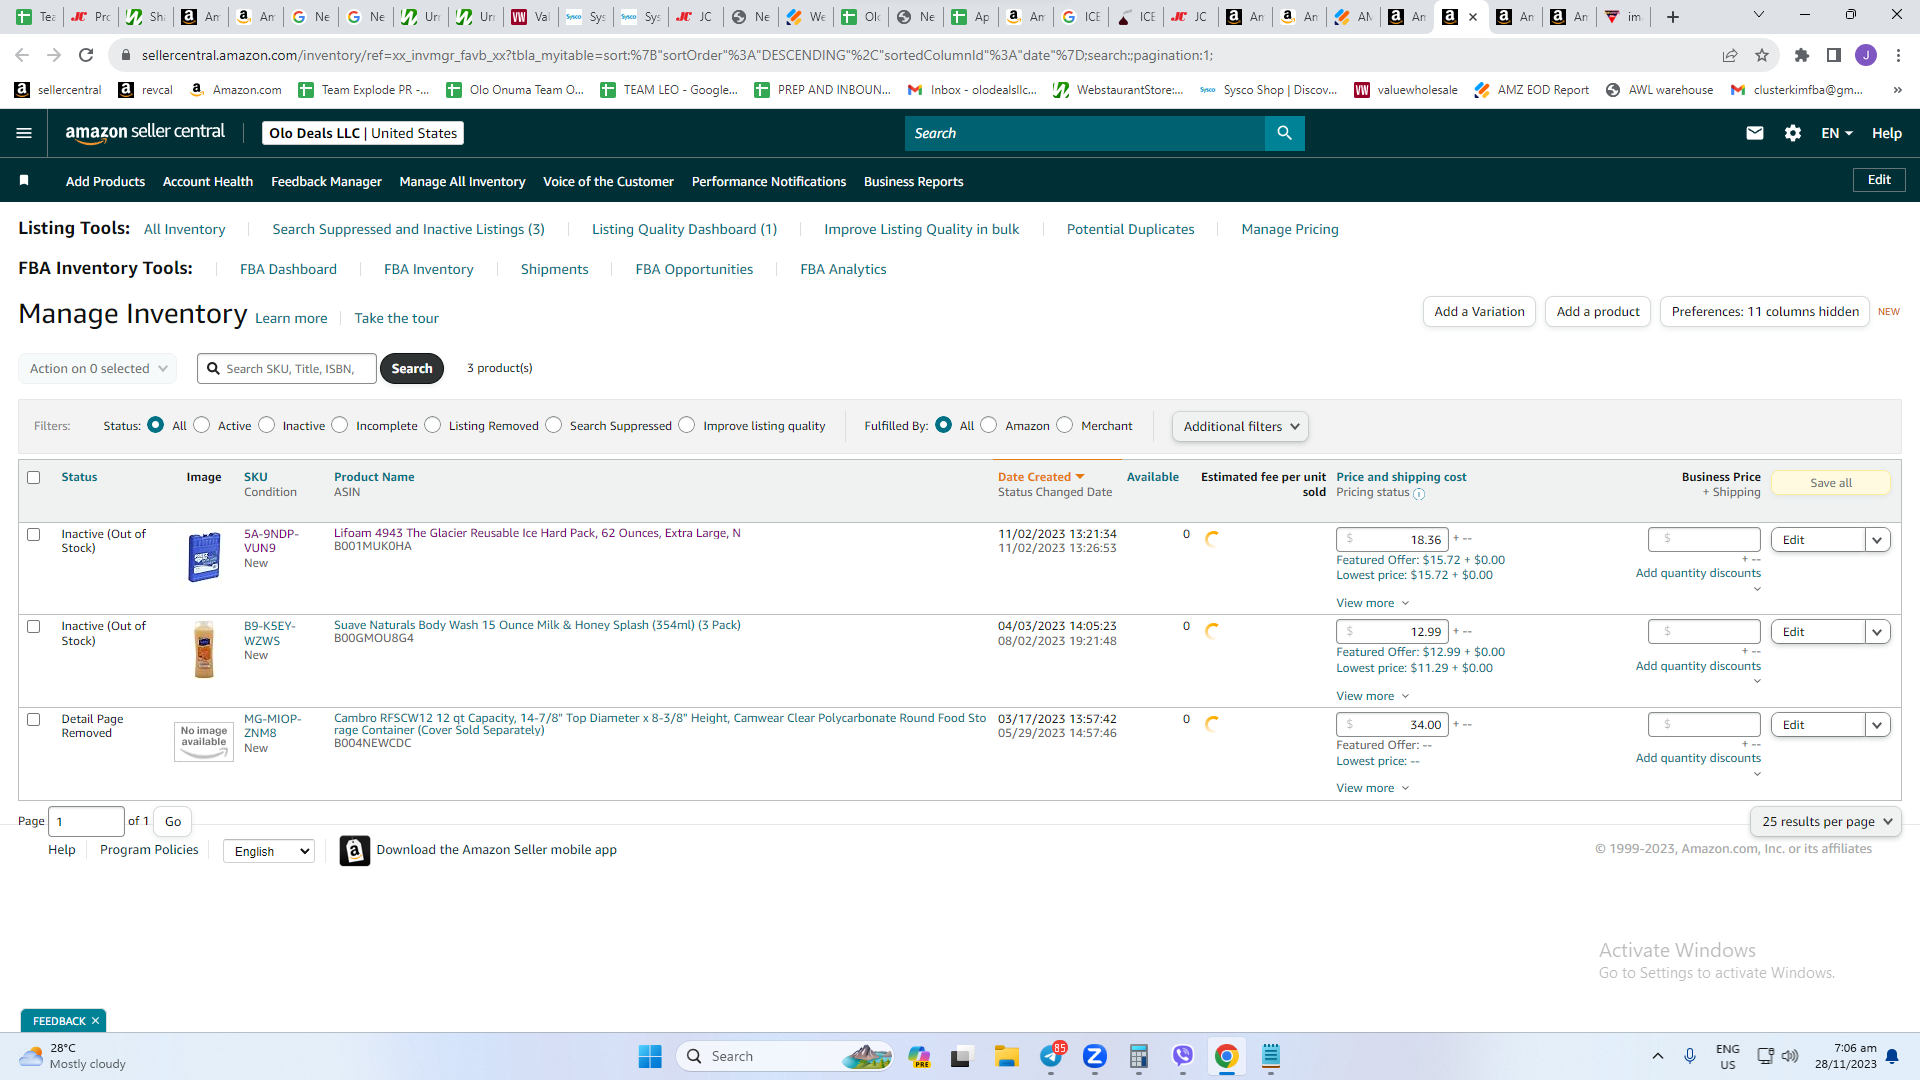The image size is (1920, 1080).
Task: Expand View more for the Cambro row
Action: 1372,788
